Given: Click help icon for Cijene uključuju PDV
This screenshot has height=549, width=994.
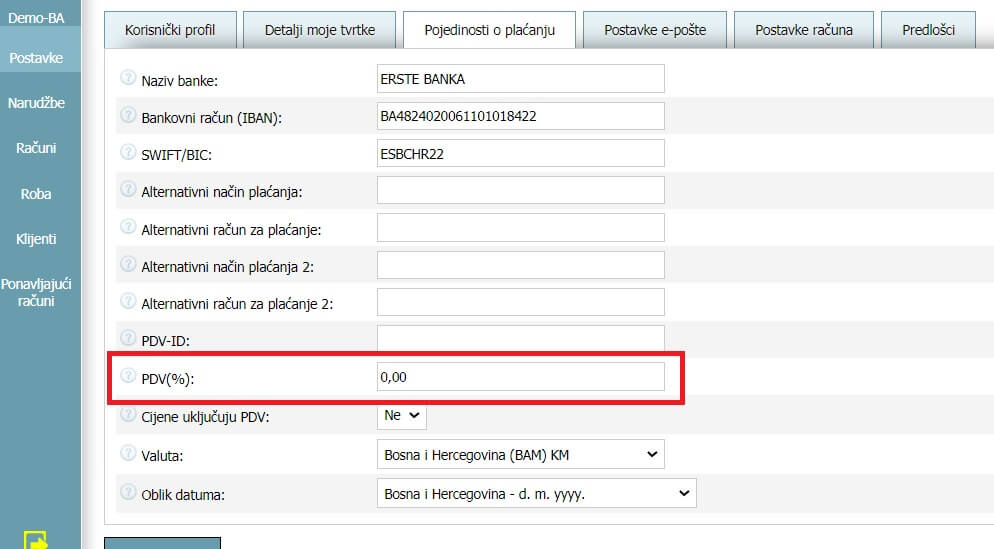Looking at the screenshot, I should [128, 415].
